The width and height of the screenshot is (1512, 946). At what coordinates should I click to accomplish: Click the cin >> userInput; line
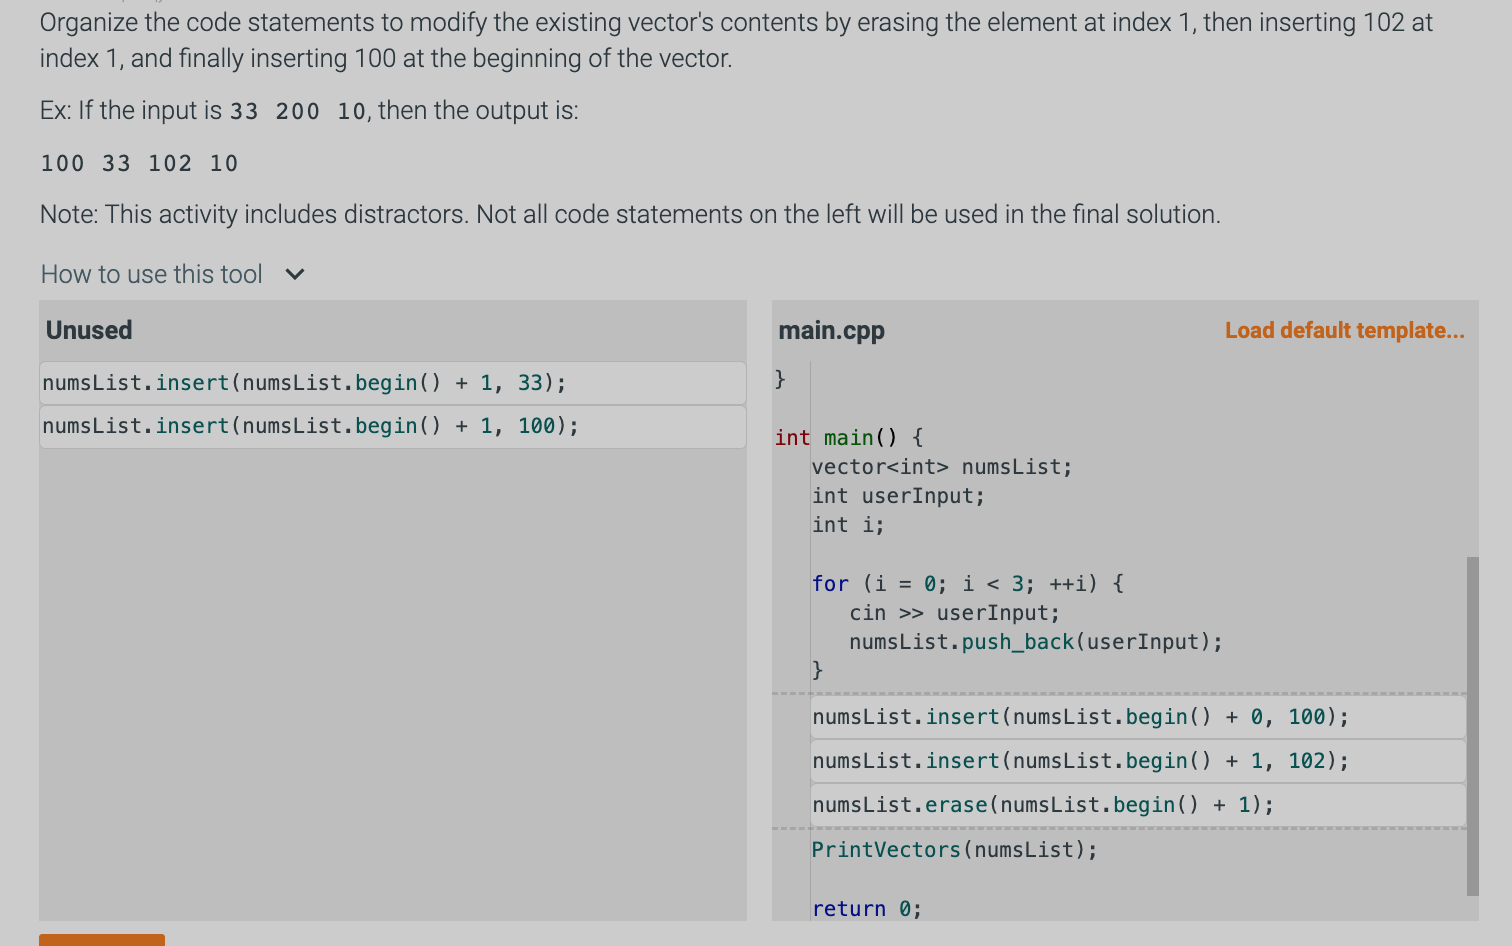954,613
